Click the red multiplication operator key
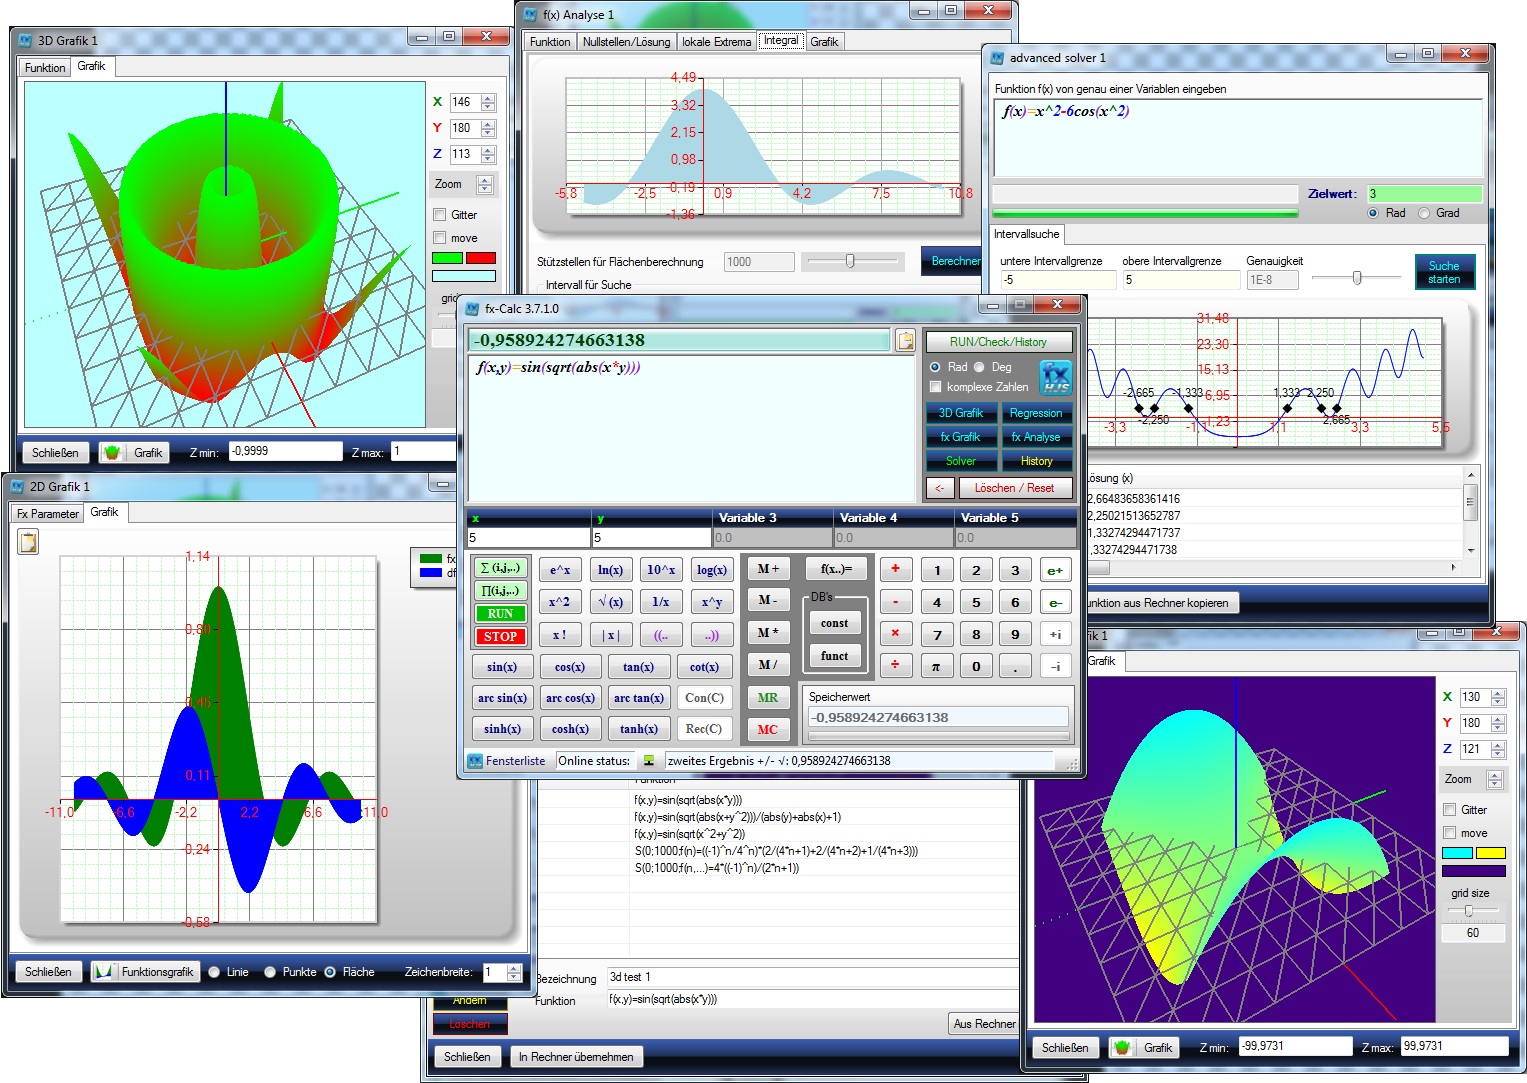The height and width of the screenshot is (1083, 1527). pyautogui.click(x=895, y=633)
